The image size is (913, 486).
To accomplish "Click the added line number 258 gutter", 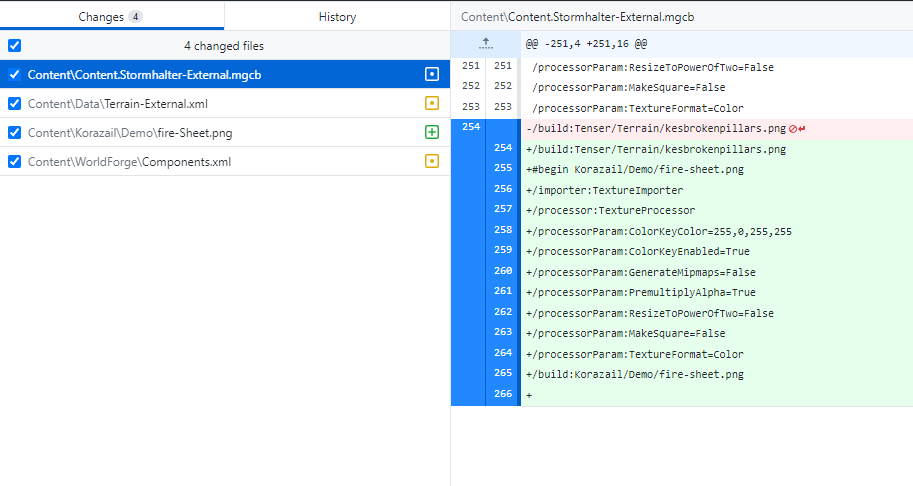I will click(502, 231).
